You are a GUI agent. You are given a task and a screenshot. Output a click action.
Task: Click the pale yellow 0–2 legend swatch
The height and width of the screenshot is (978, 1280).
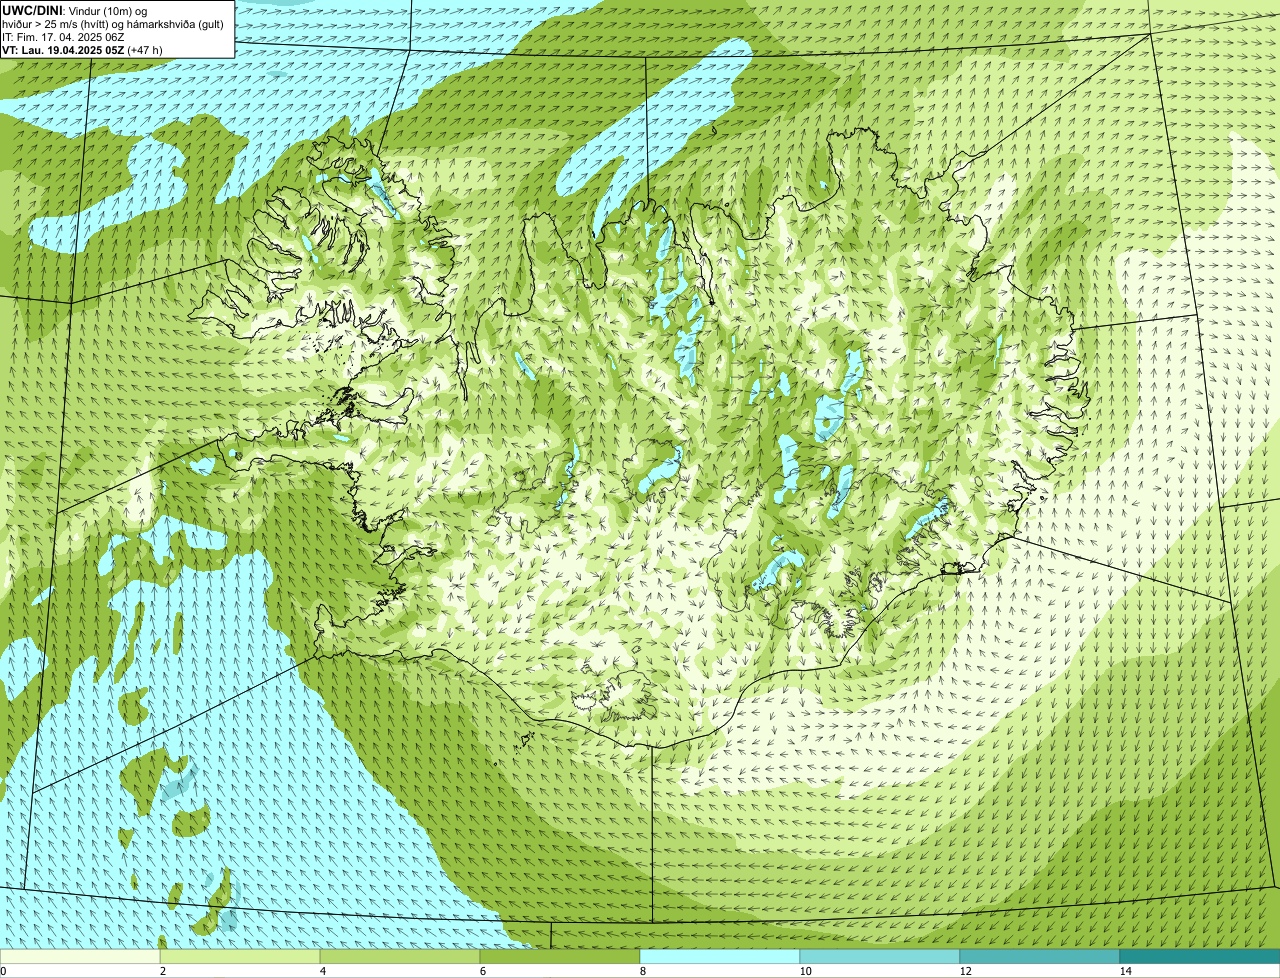pyautogui.click(x=80, y=956)
